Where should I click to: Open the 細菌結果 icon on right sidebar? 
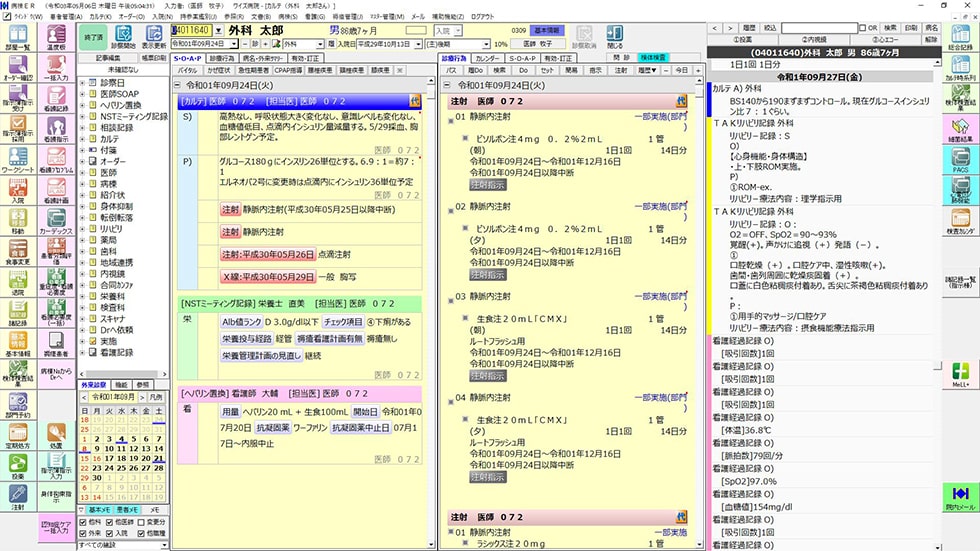(x=960, y=129)
